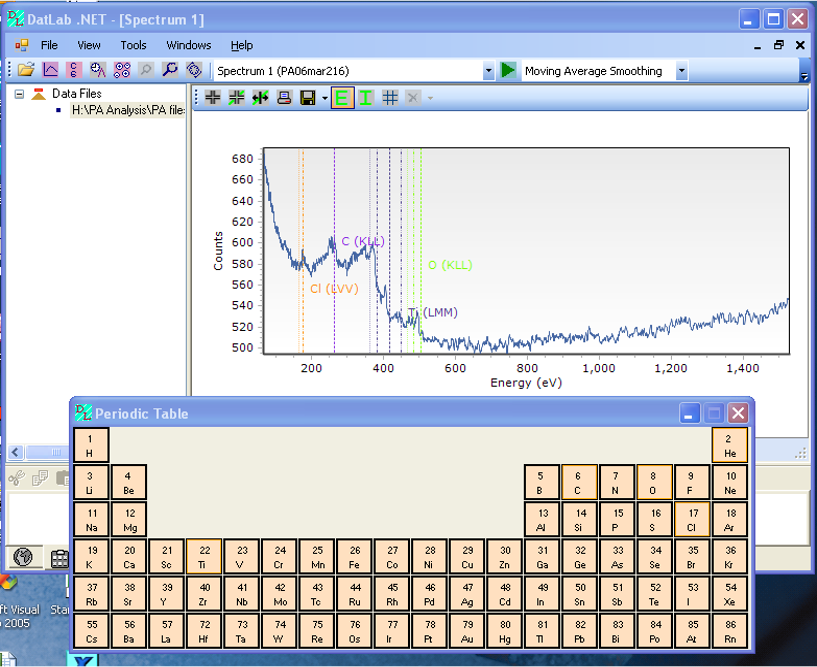Click the pink C6 element icon
Viewport: 817px width, 667px height.
(73, 70)
